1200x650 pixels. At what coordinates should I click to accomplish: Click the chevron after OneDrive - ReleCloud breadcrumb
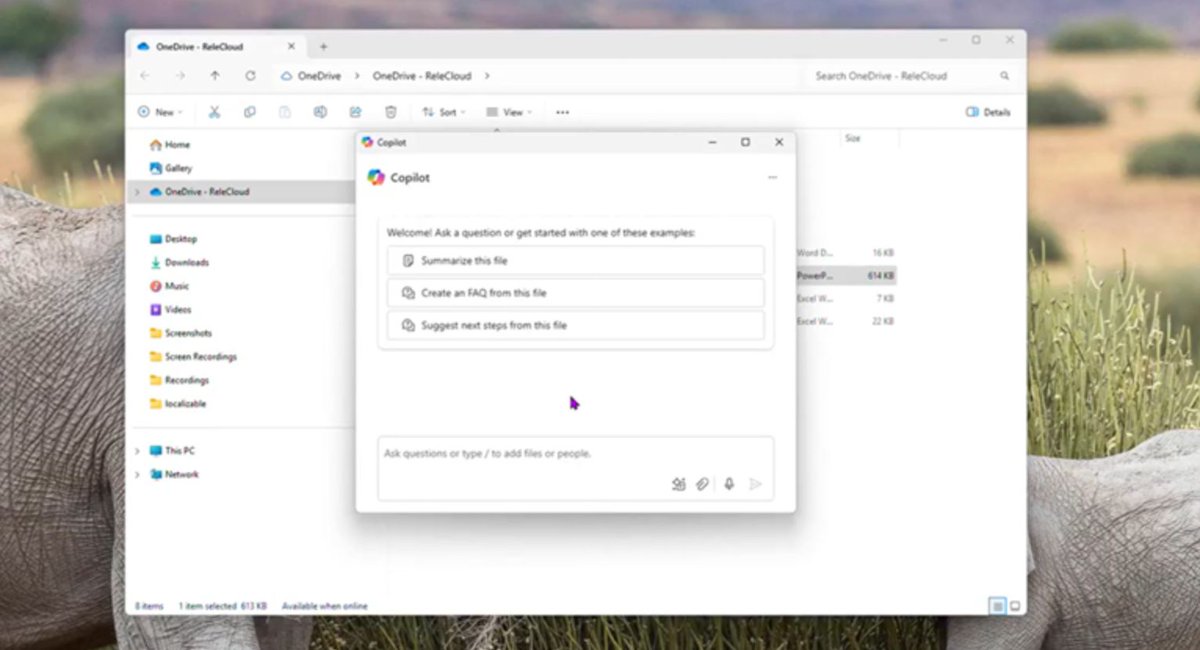coord(487,76)
